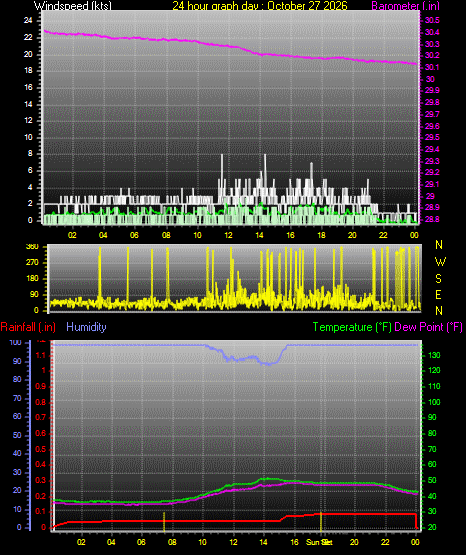Click 80 on the temperature axis
The image size is (466, 555).
[432, 433]
